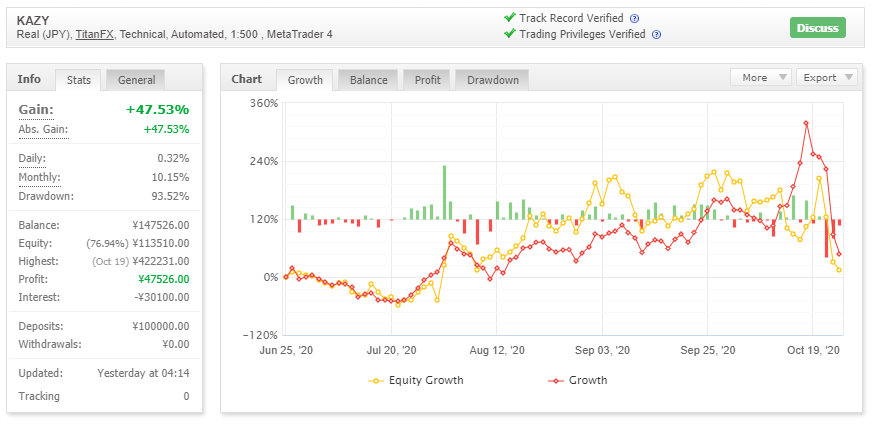Select the Drawdown chart tab

tap(492, 80)
